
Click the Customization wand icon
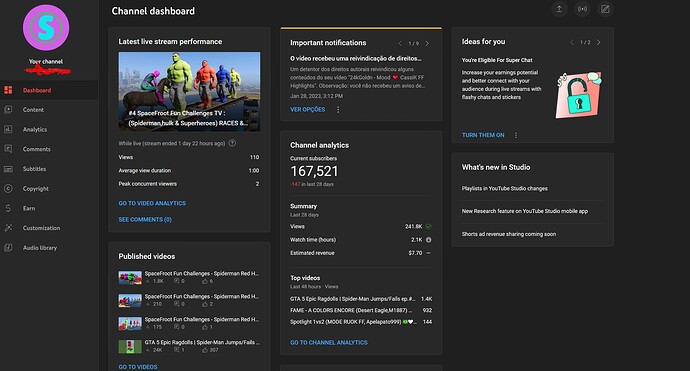coord(8,228)
